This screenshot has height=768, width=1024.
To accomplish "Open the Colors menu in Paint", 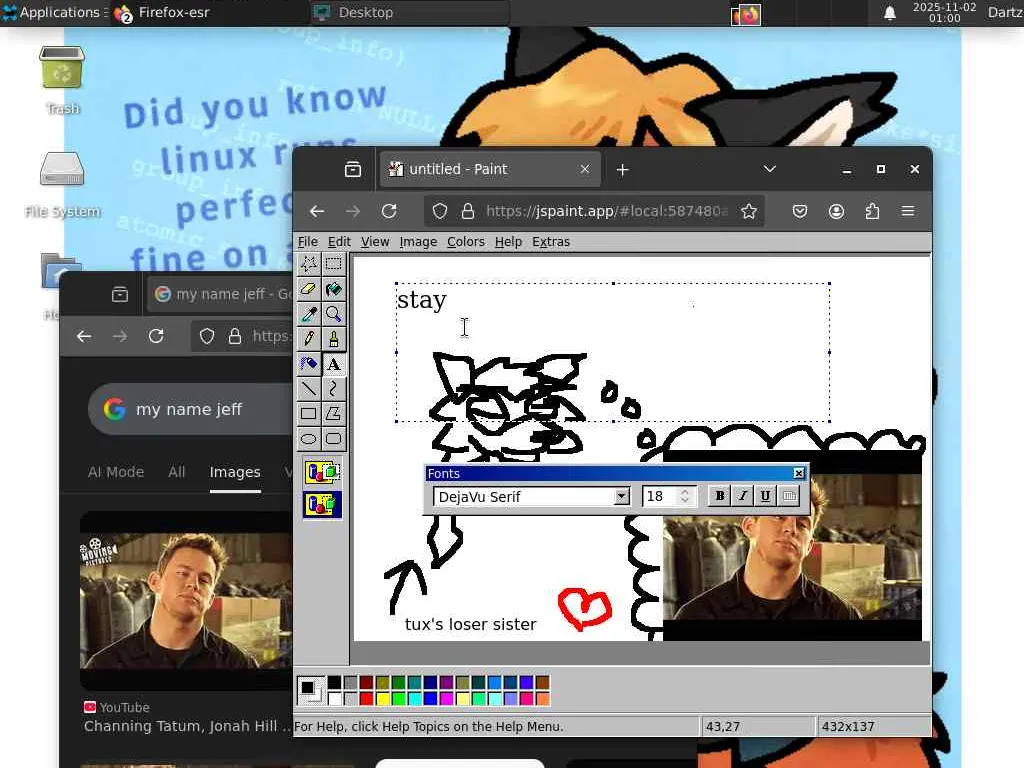I will pos(466,242).
